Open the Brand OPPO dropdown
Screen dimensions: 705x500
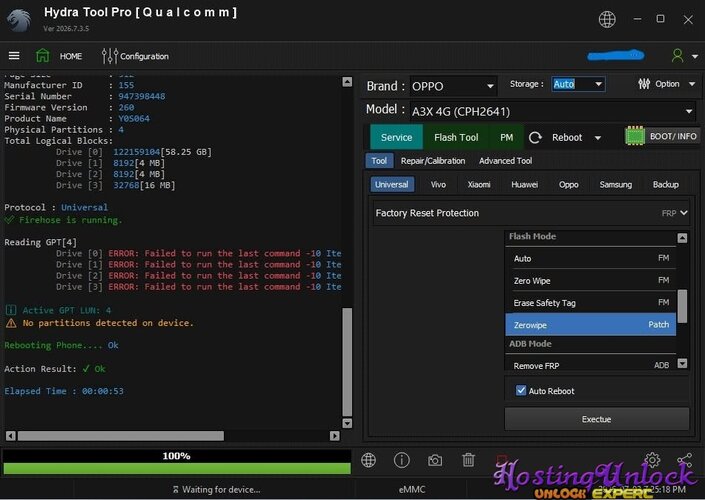pos(453,86)
